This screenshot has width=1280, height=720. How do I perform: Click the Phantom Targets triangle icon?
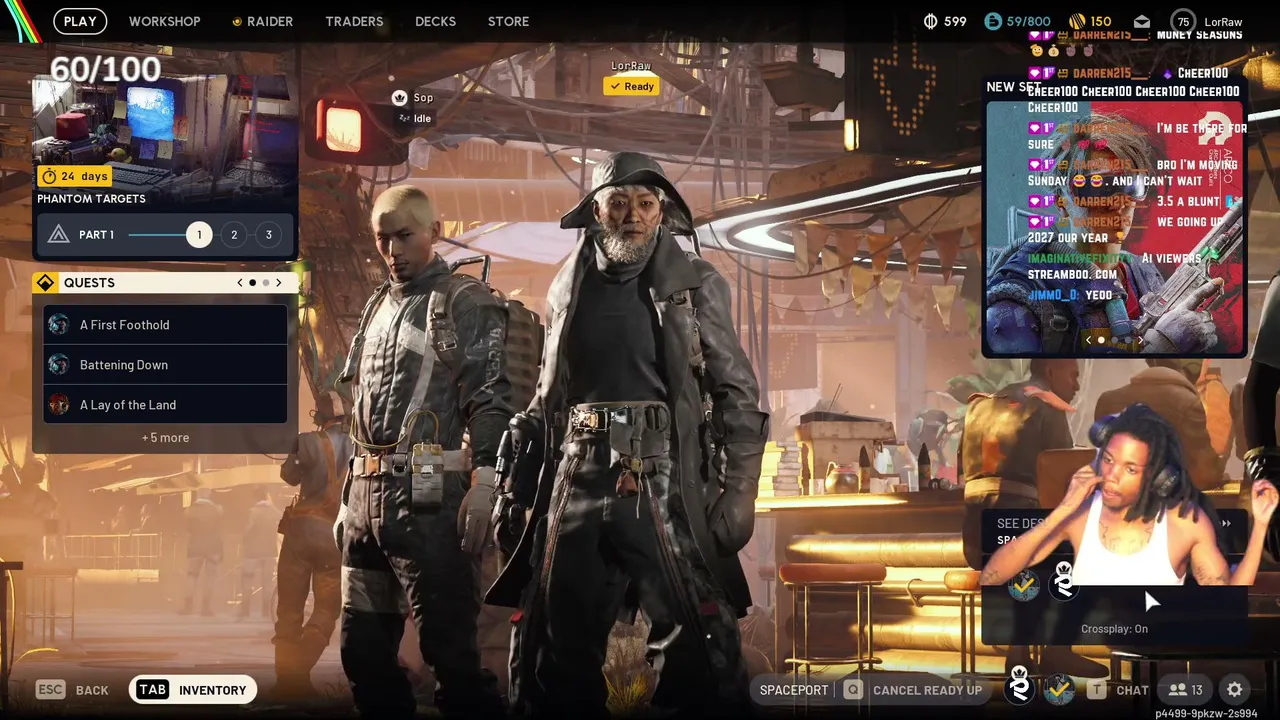point(58,234)
